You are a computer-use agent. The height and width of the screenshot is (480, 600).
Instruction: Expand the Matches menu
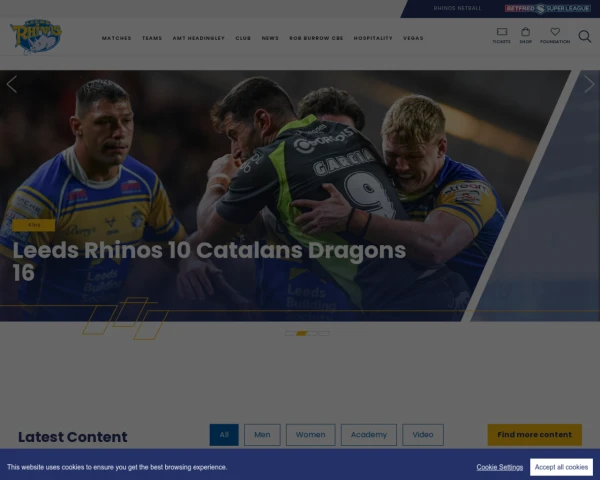[116, 38]
